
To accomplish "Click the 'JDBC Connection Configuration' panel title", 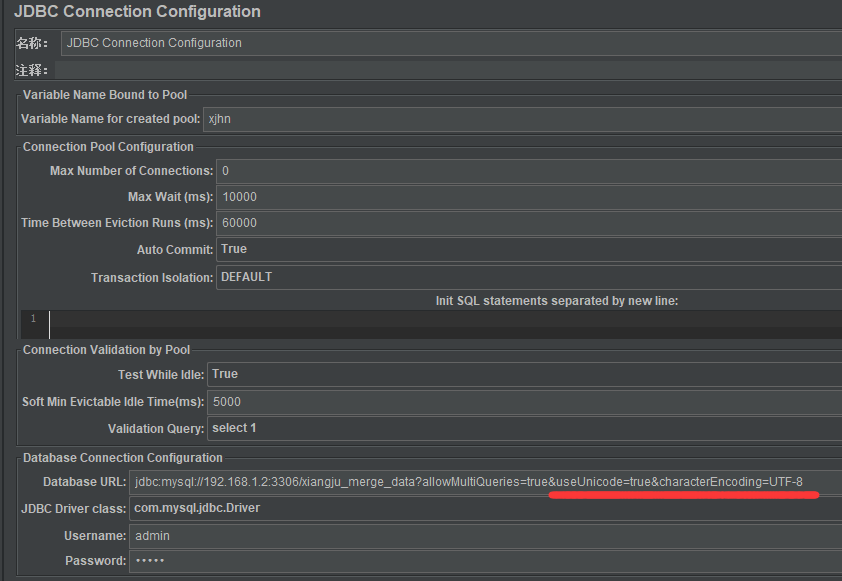I will 137,11.
